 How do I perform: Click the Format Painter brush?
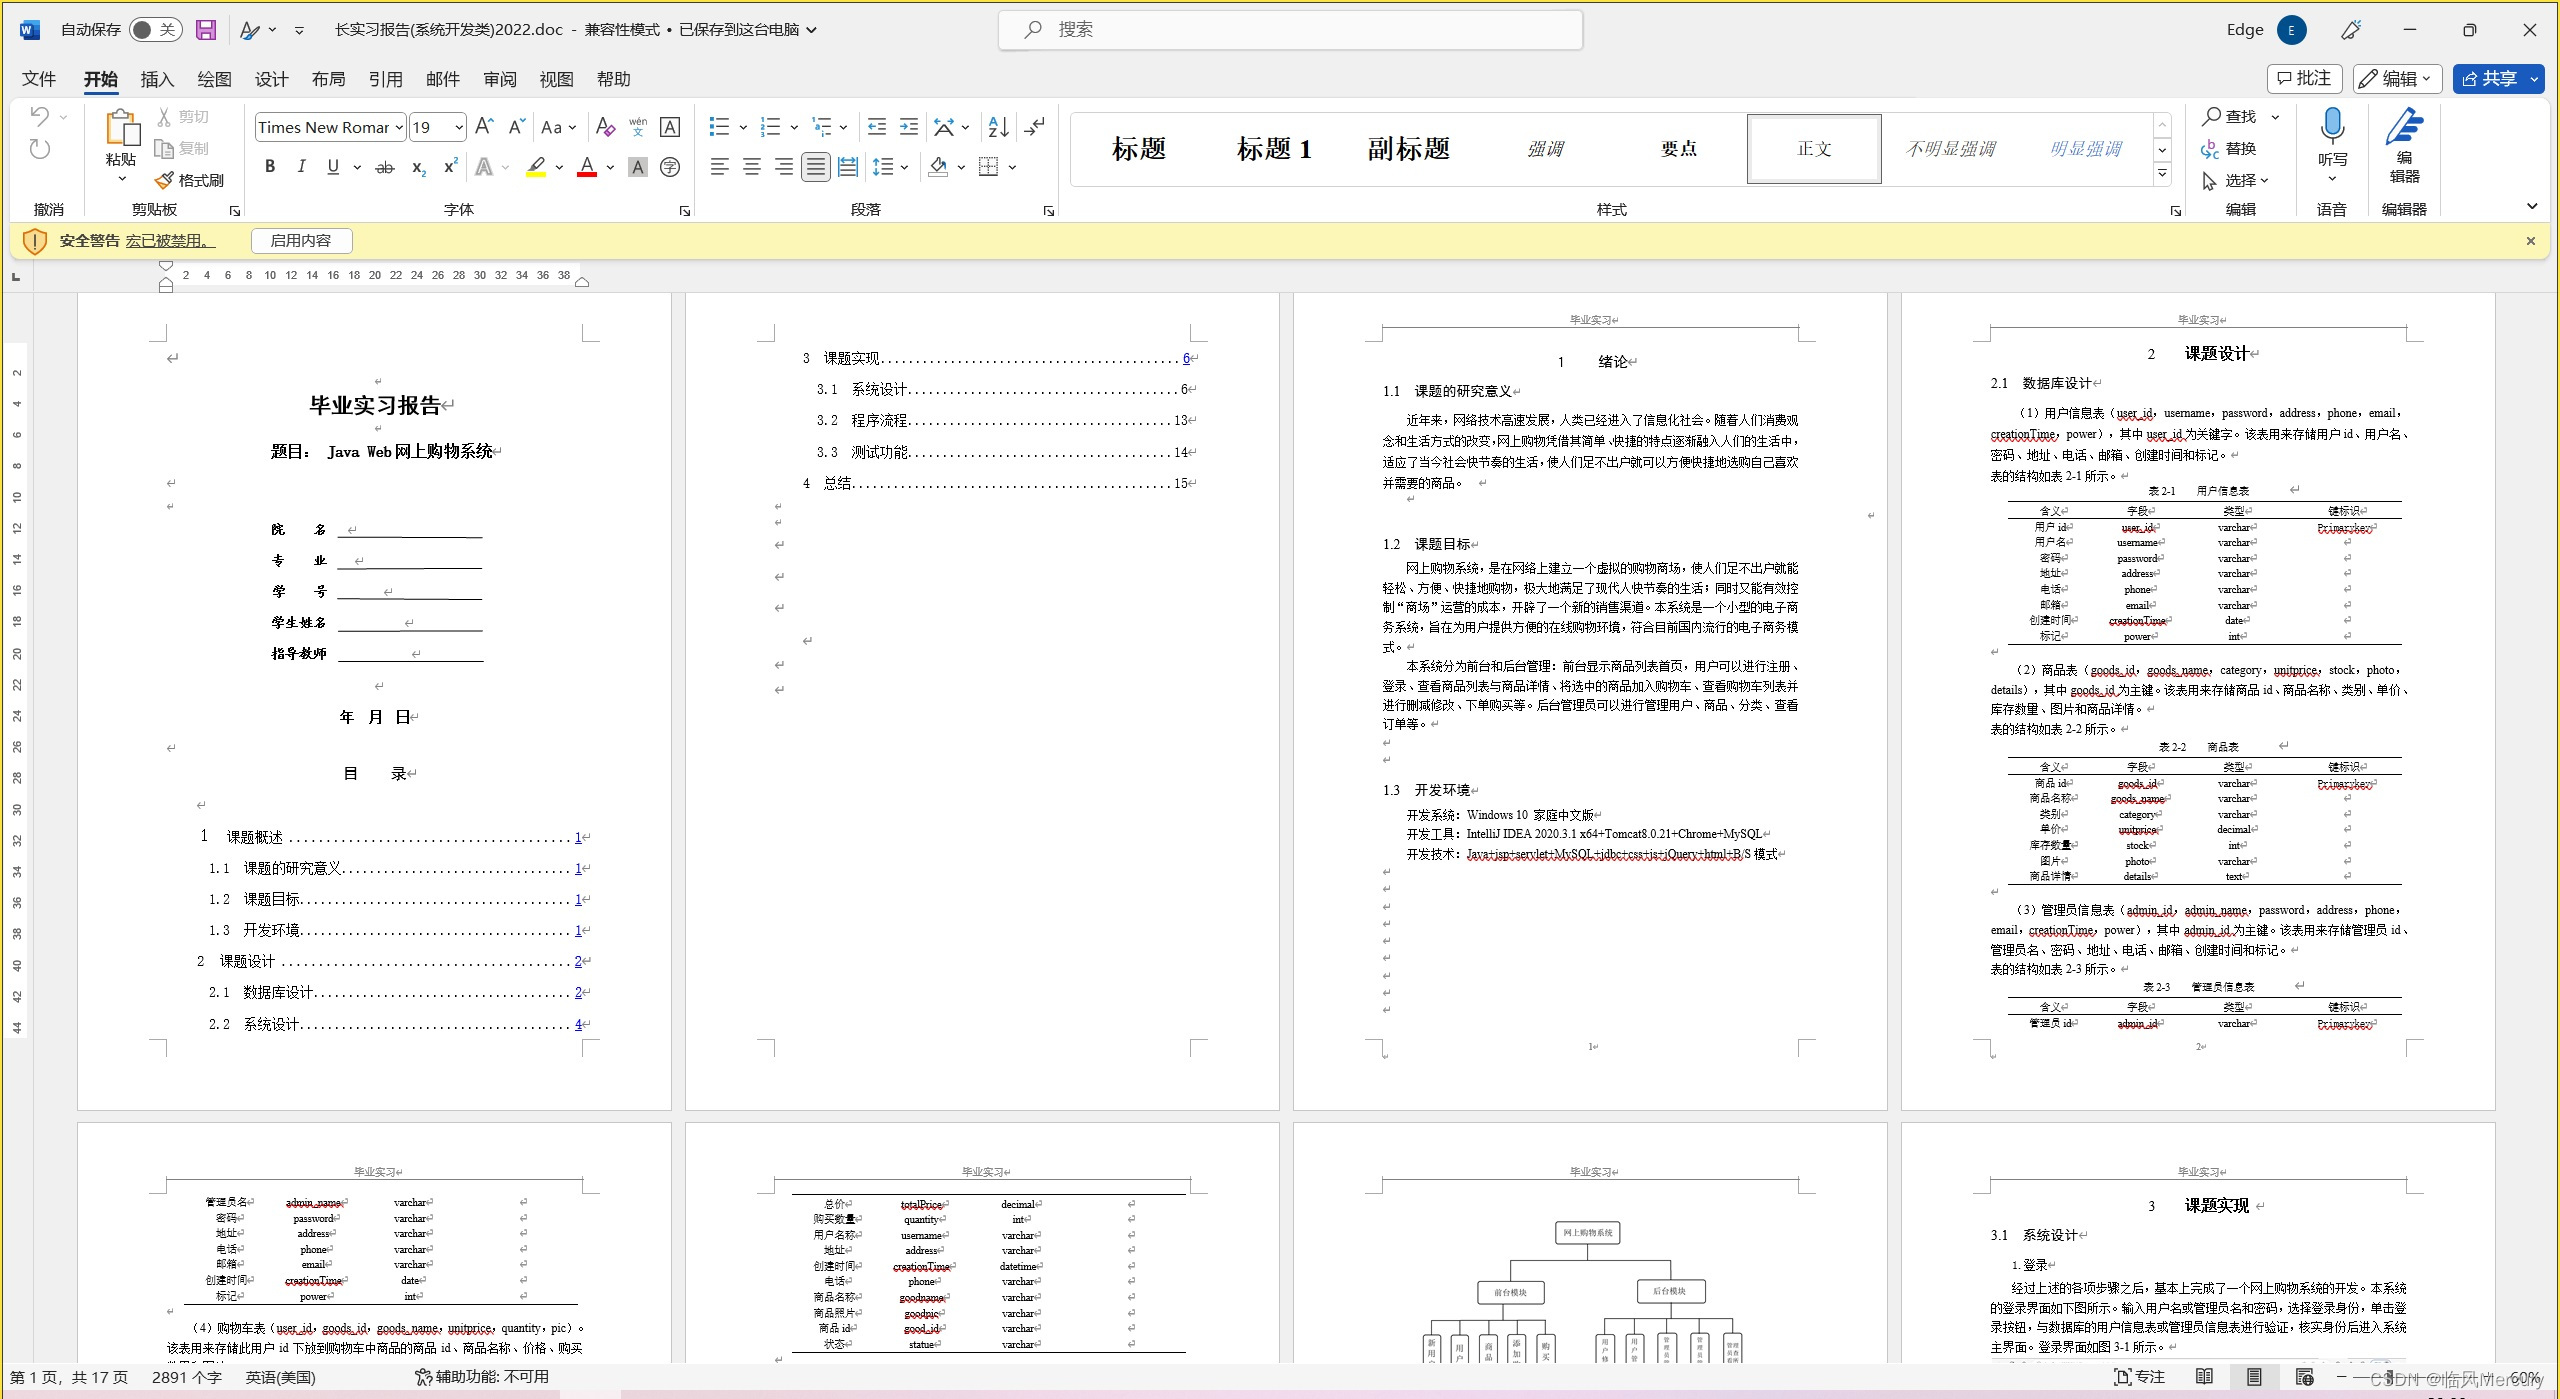[164, 180]
